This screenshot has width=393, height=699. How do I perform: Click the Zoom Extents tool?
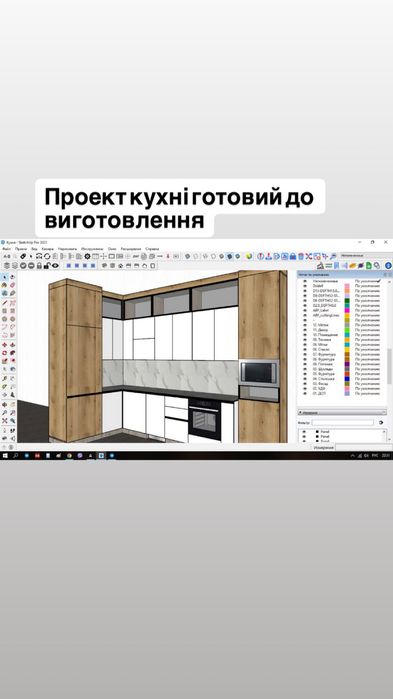4,420
